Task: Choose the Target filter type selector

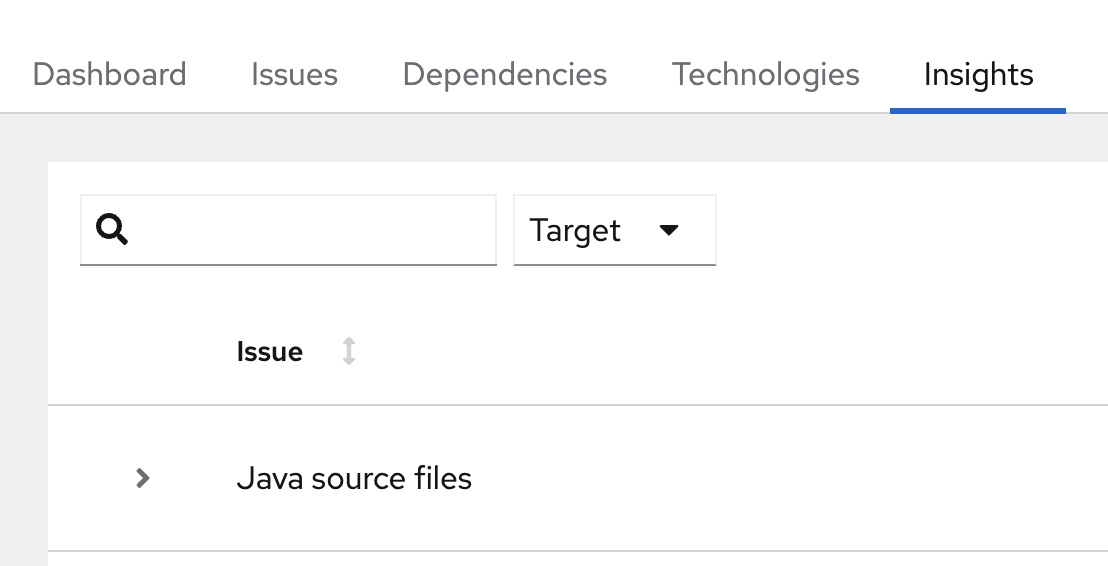Action: point(614,231)
